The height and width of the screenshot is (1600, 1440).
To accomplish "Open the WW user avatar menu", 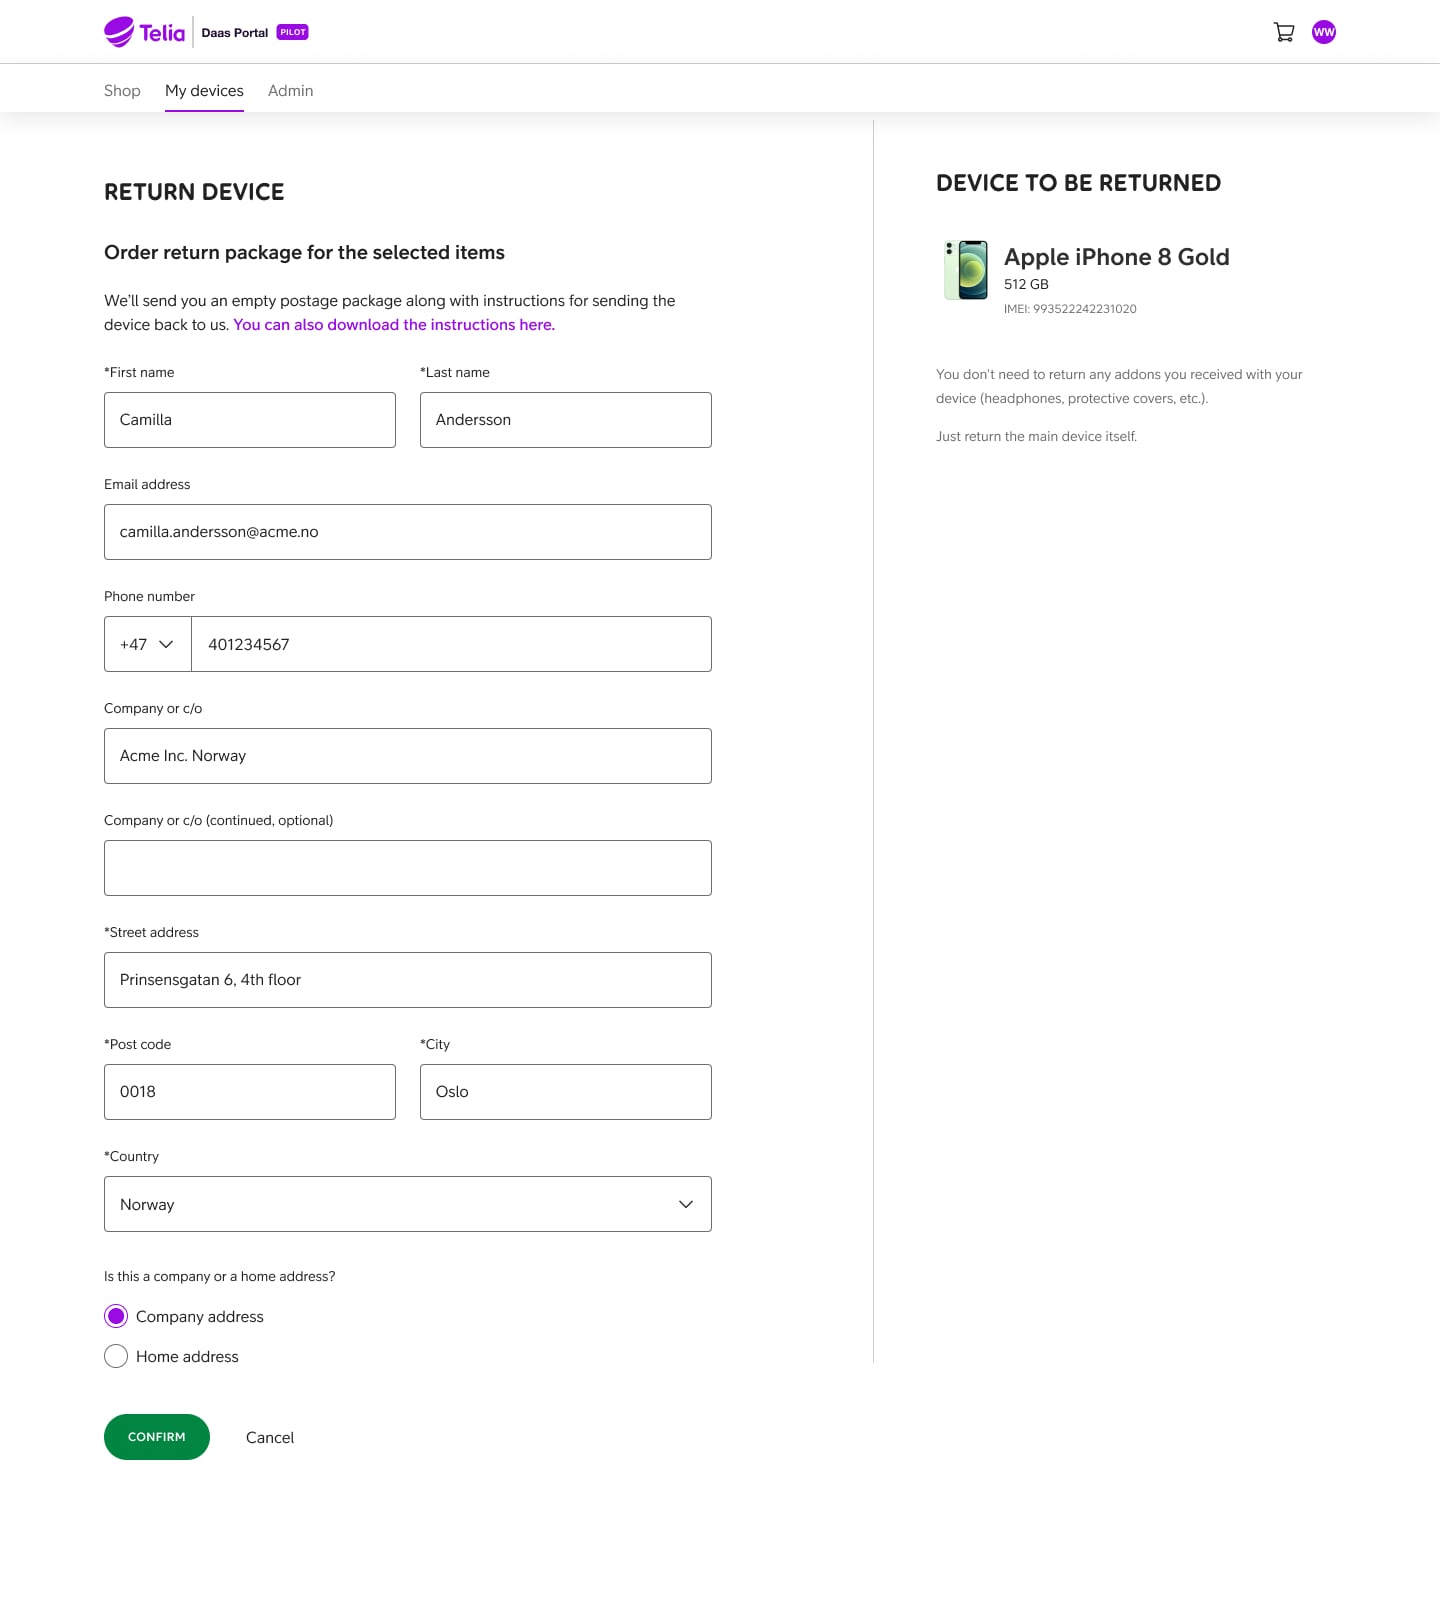I will tap(1324, 32).
